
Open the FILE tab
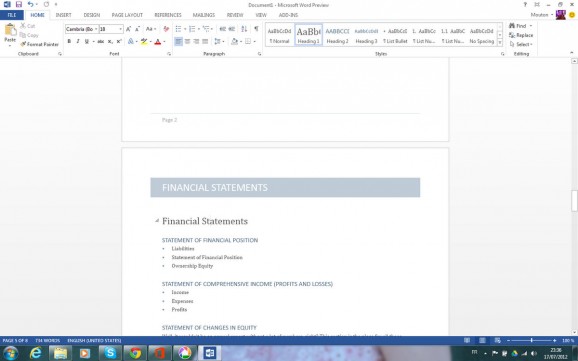tap(12, 15)
